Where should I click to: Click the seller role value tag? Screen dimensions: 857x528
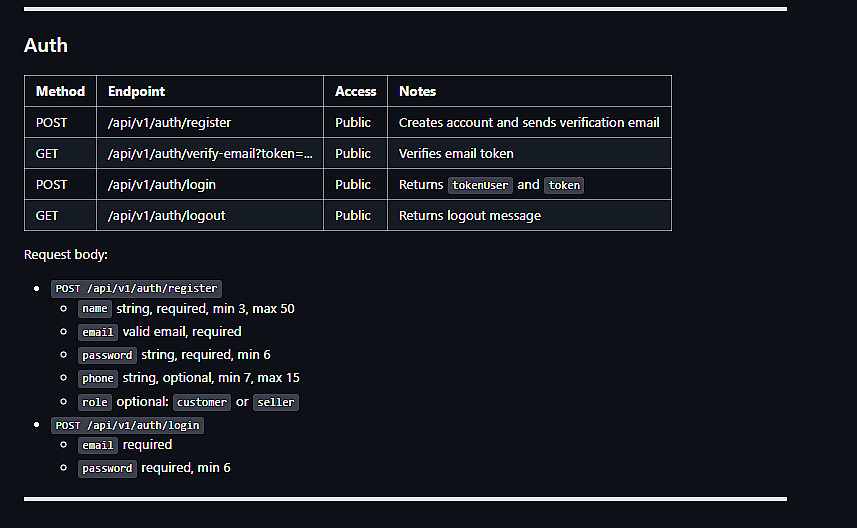tap(275, 402)
